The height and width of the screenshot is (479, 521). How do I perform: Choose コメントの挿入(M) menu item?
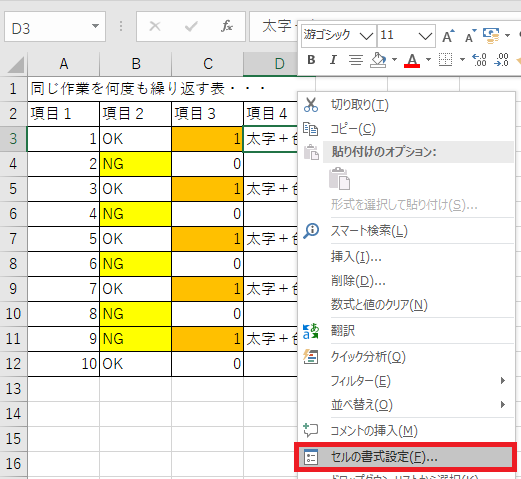pos(406,430)
